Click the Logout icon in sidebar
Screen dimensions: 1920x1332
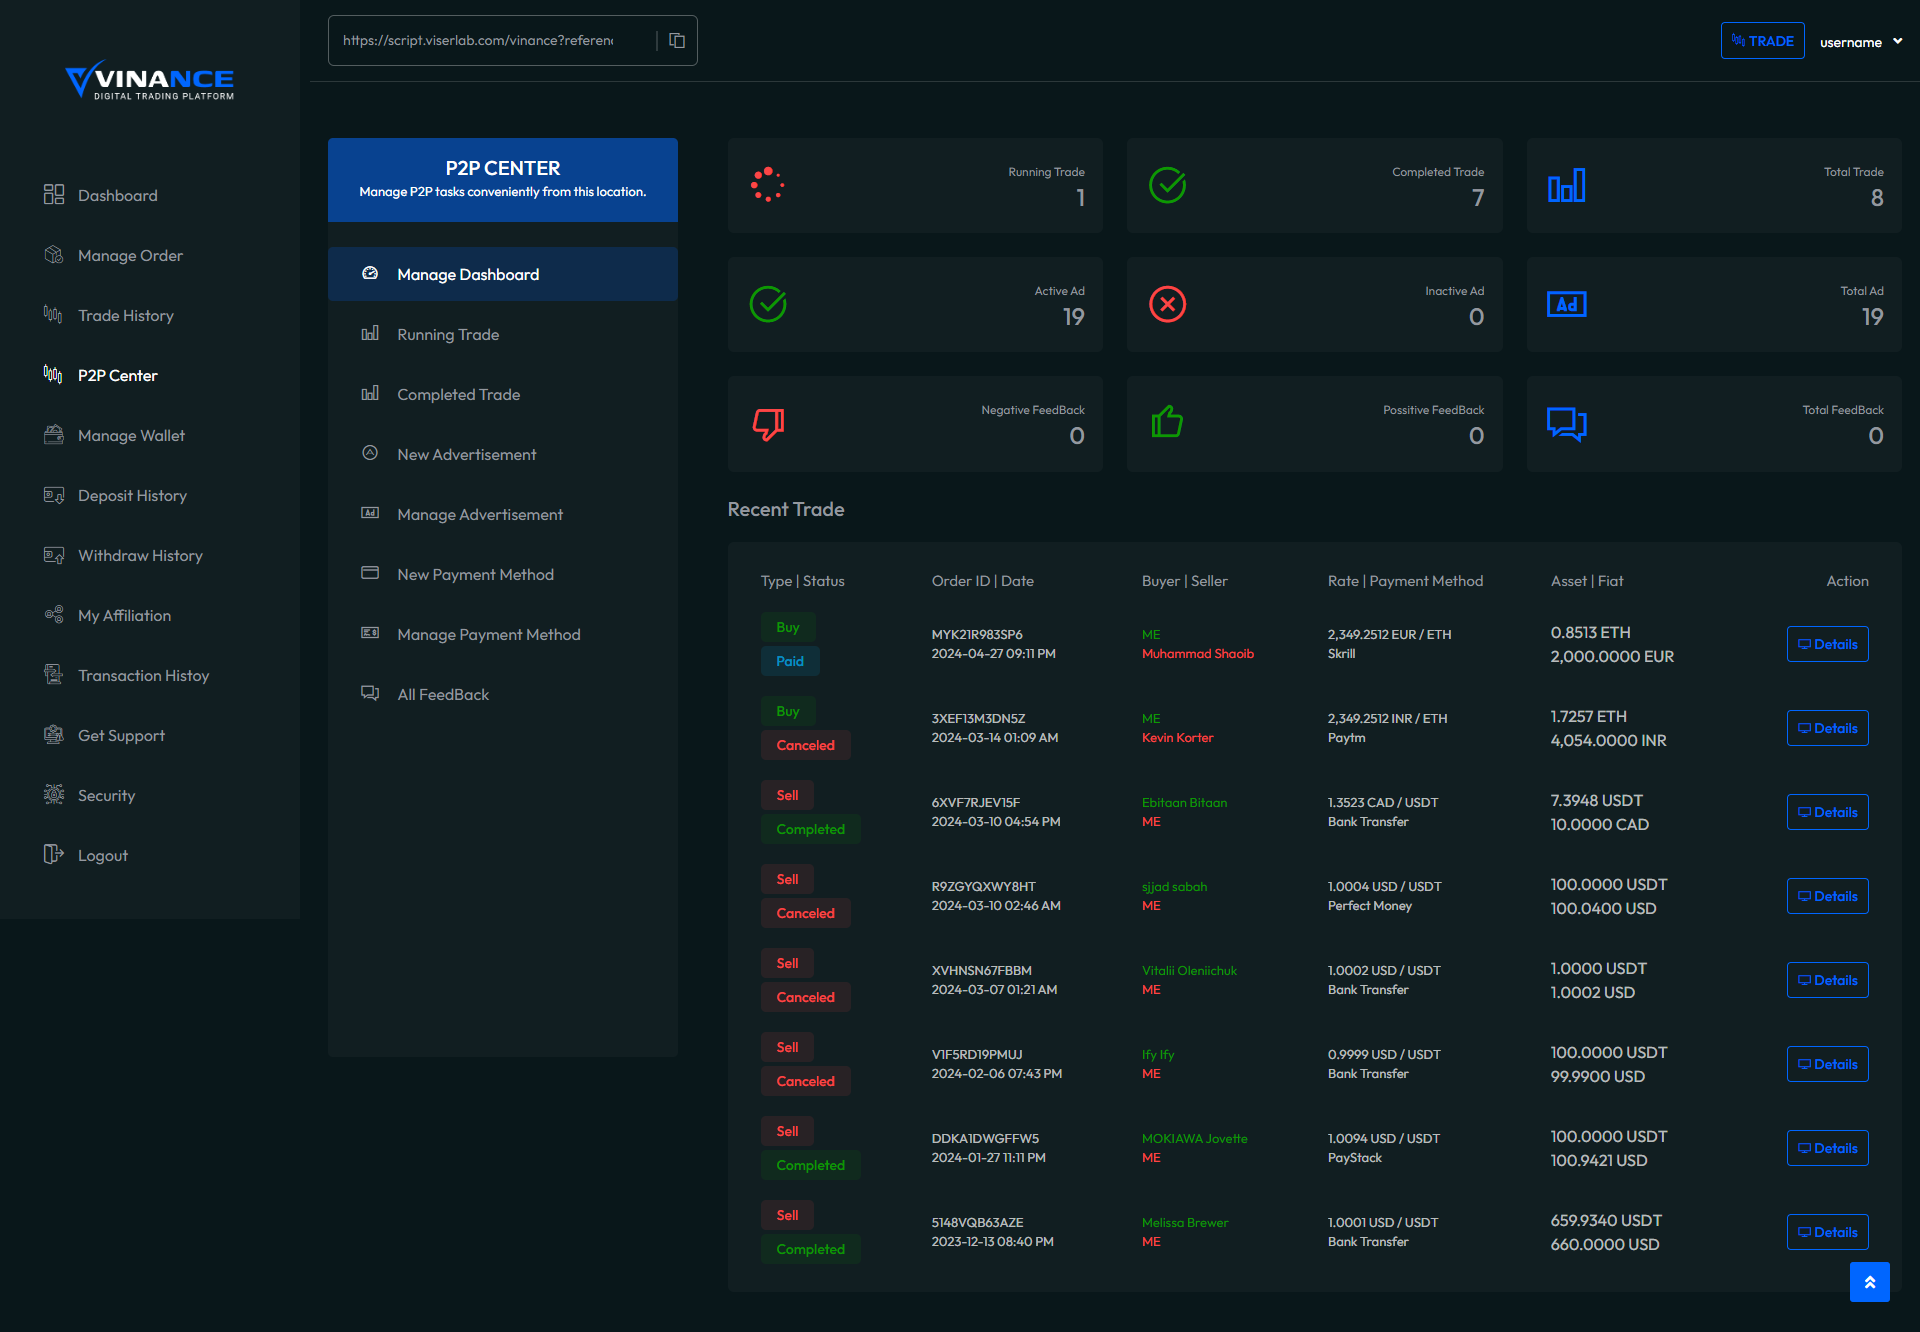[54, 855]
